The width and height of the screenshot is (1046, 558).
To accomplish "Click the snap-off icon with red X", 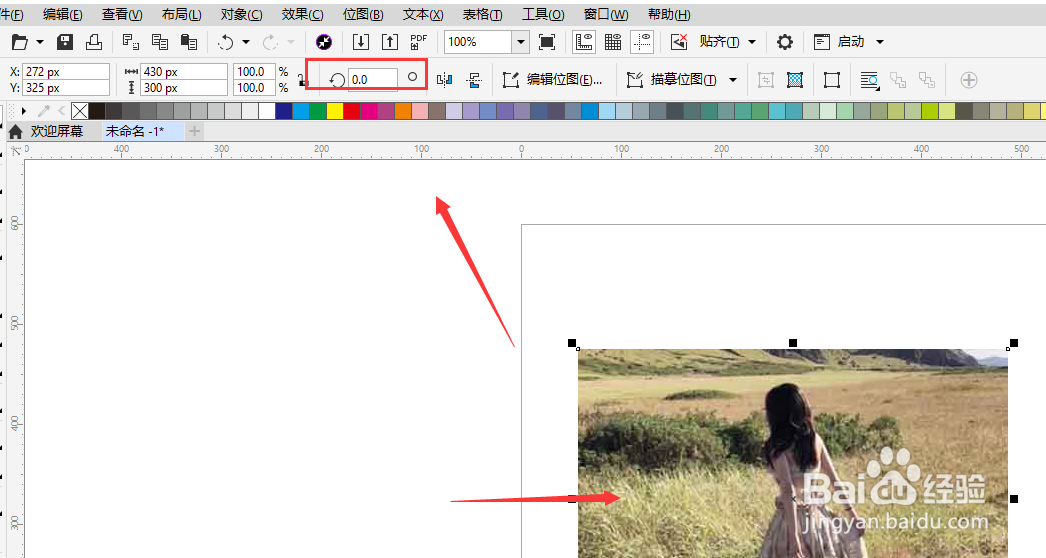I will pyautogui.click(x=679, y=42).
